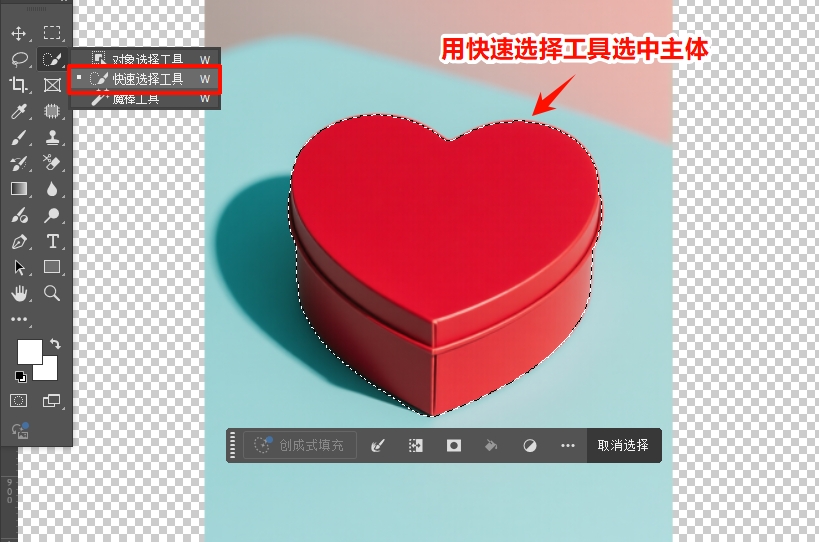Choose 快速选择工具 from the flyout
Screen dimensions: 819x542
pyautogui.click(x=145, y=79)
